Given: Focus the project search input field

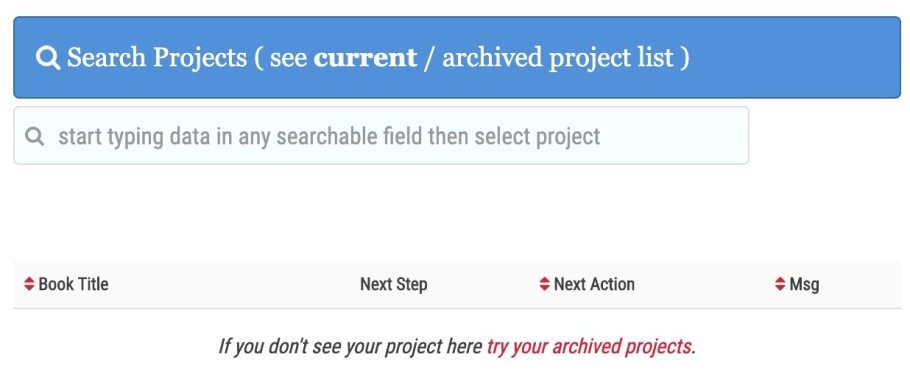Looking at the screenshot, I should [381, 135].
